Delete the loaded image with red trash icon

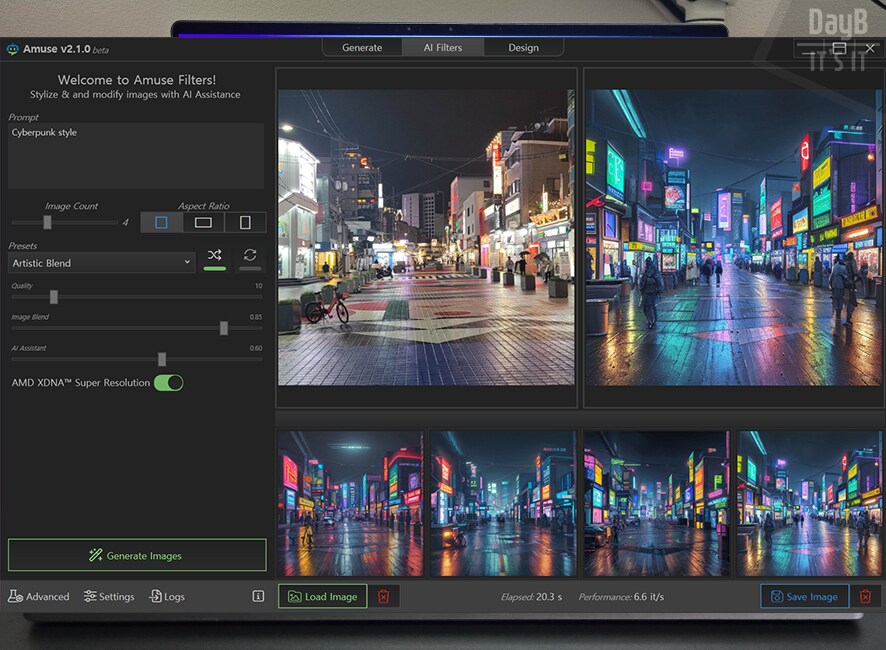(x=384, y=597)
